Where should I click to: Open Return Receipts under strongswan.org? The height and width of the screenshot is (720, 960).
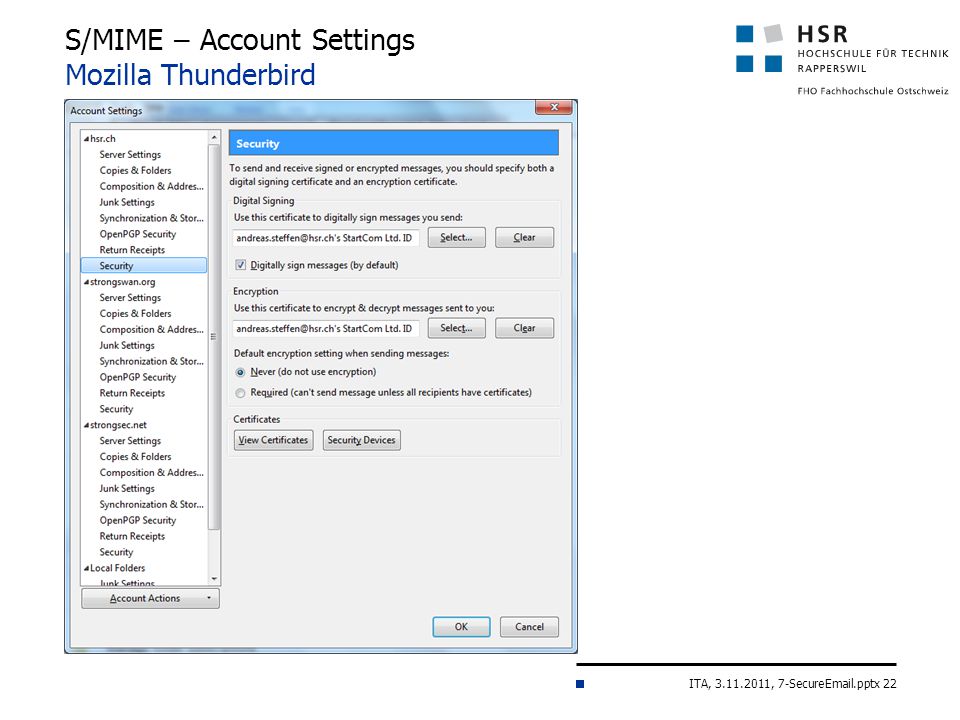pyautogui.click(x=132, y=394)
